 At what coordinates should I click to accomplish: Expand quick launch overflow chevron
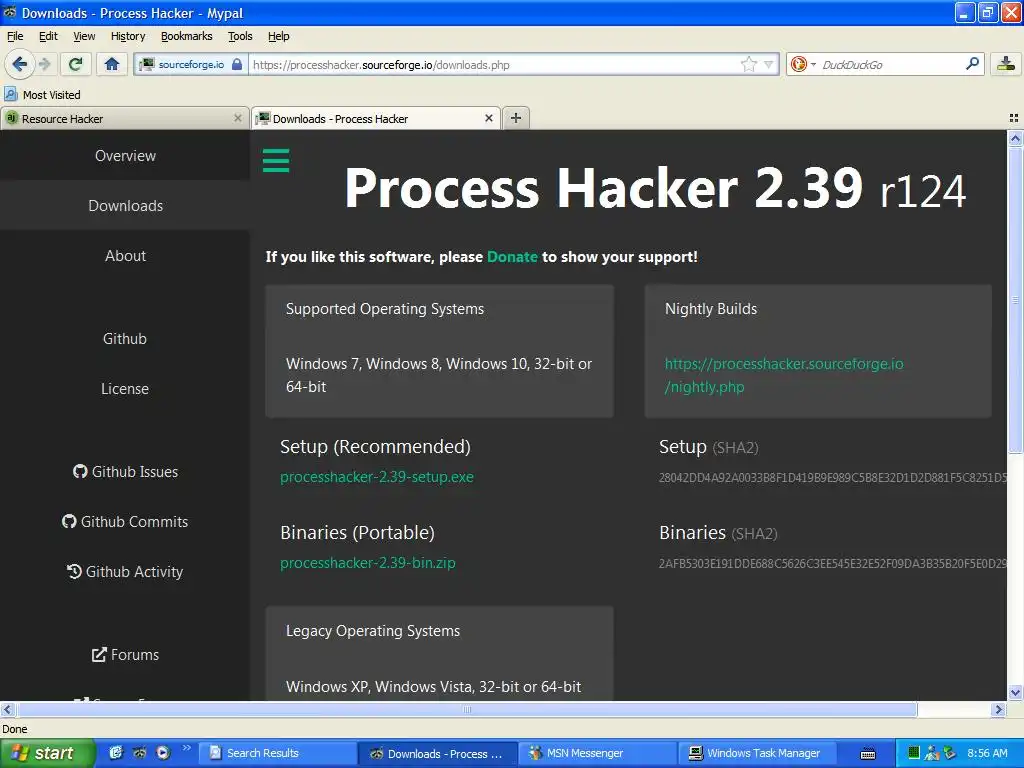pyautogui.click(x=187, y=748)
